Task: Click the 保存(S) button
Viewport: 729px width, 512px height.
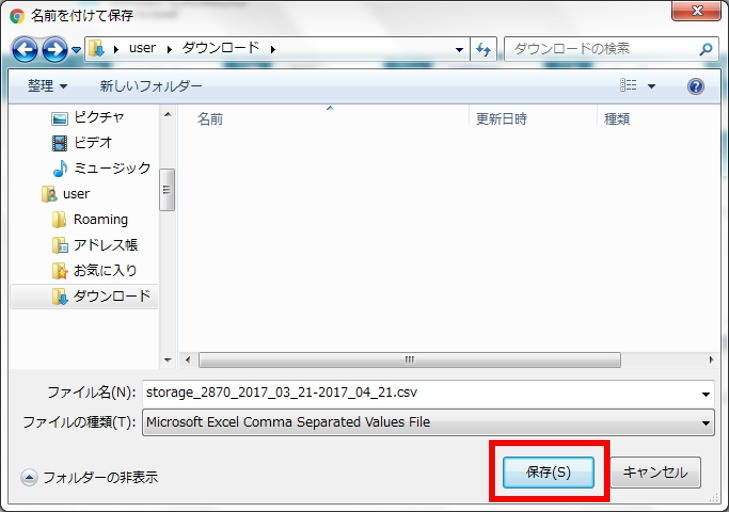Action: coord(548,472)
